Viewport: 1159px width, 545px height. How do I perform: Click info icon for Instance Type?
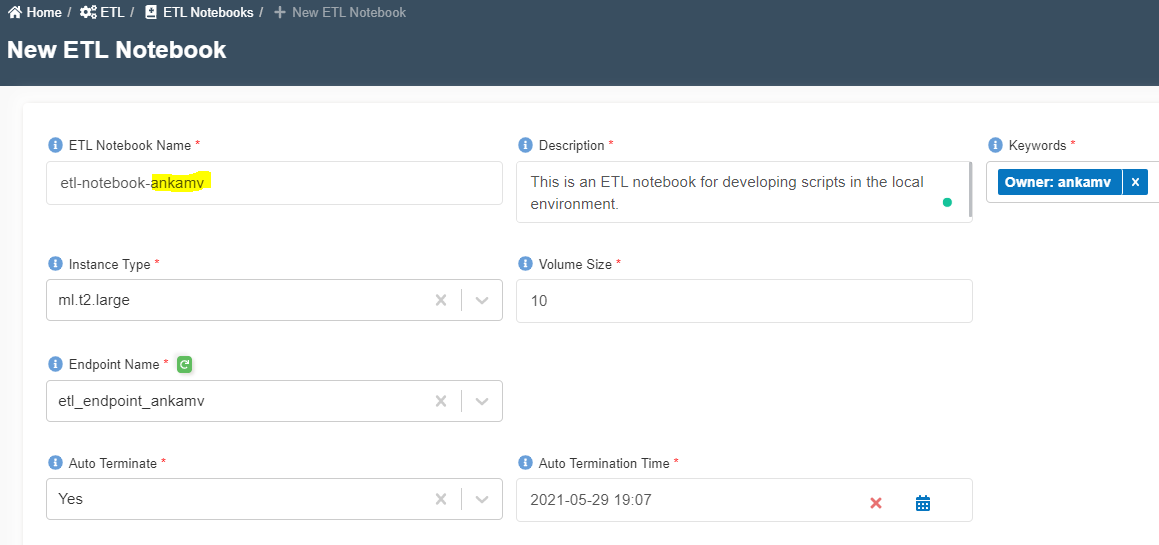(55, 264)
